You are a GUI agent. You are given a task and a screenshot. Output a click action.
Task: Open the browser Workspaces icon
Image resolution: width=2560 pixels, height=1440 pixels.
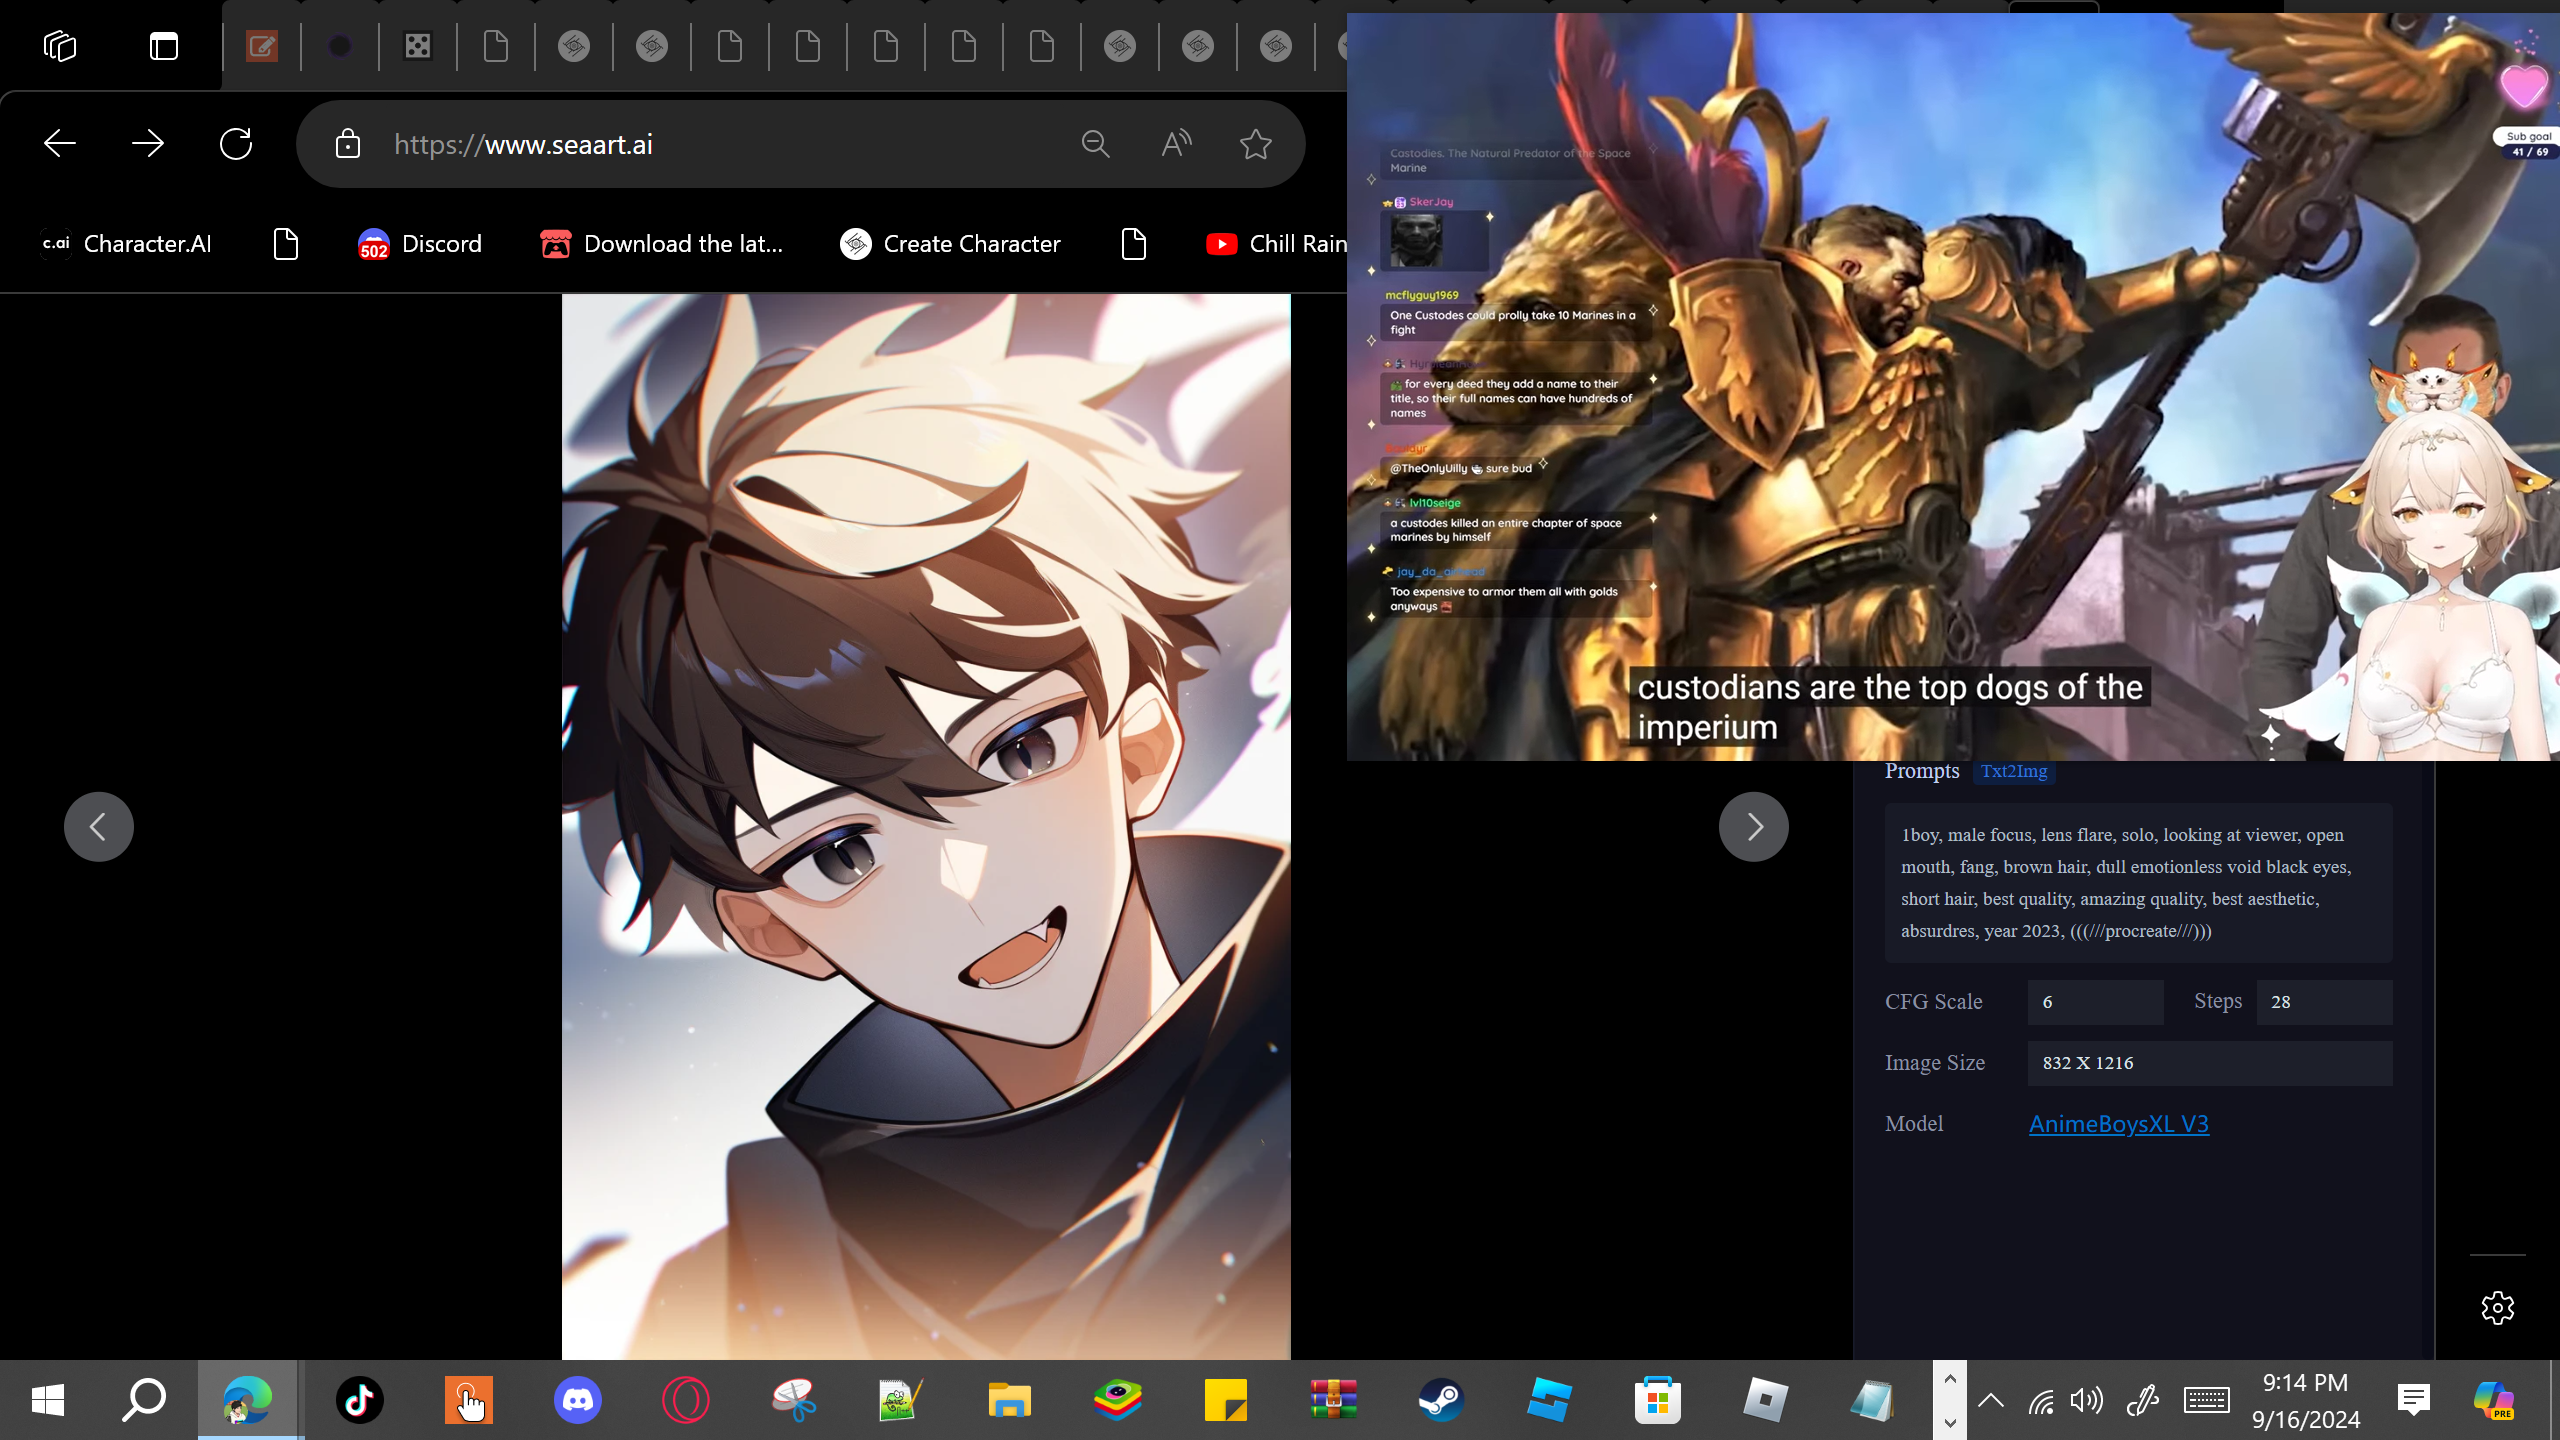click(60, 46)
